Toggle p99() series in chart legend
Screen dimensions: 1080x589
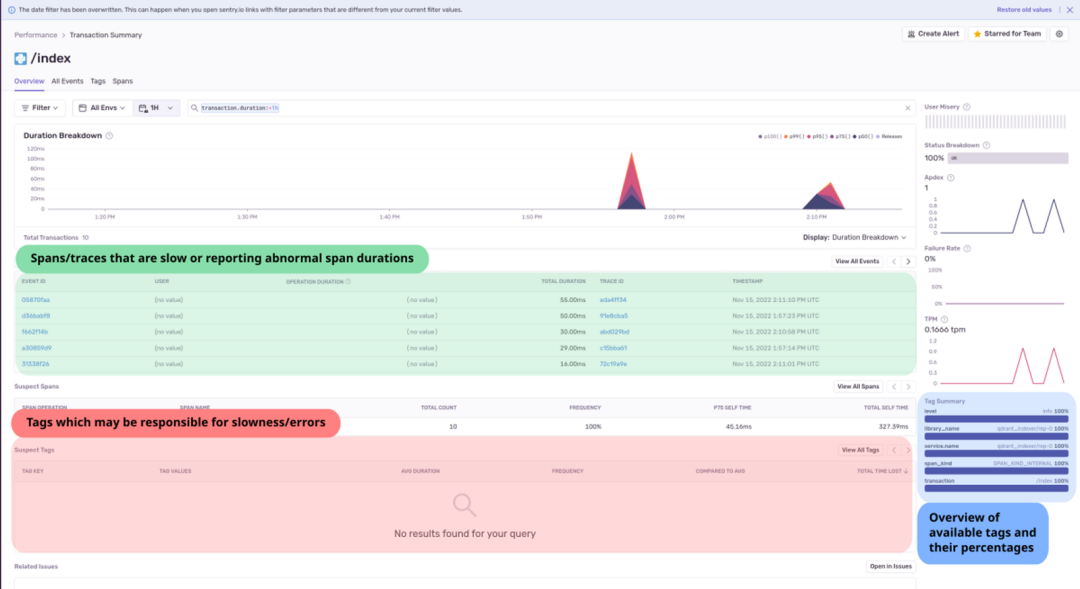tap(795, 136)
